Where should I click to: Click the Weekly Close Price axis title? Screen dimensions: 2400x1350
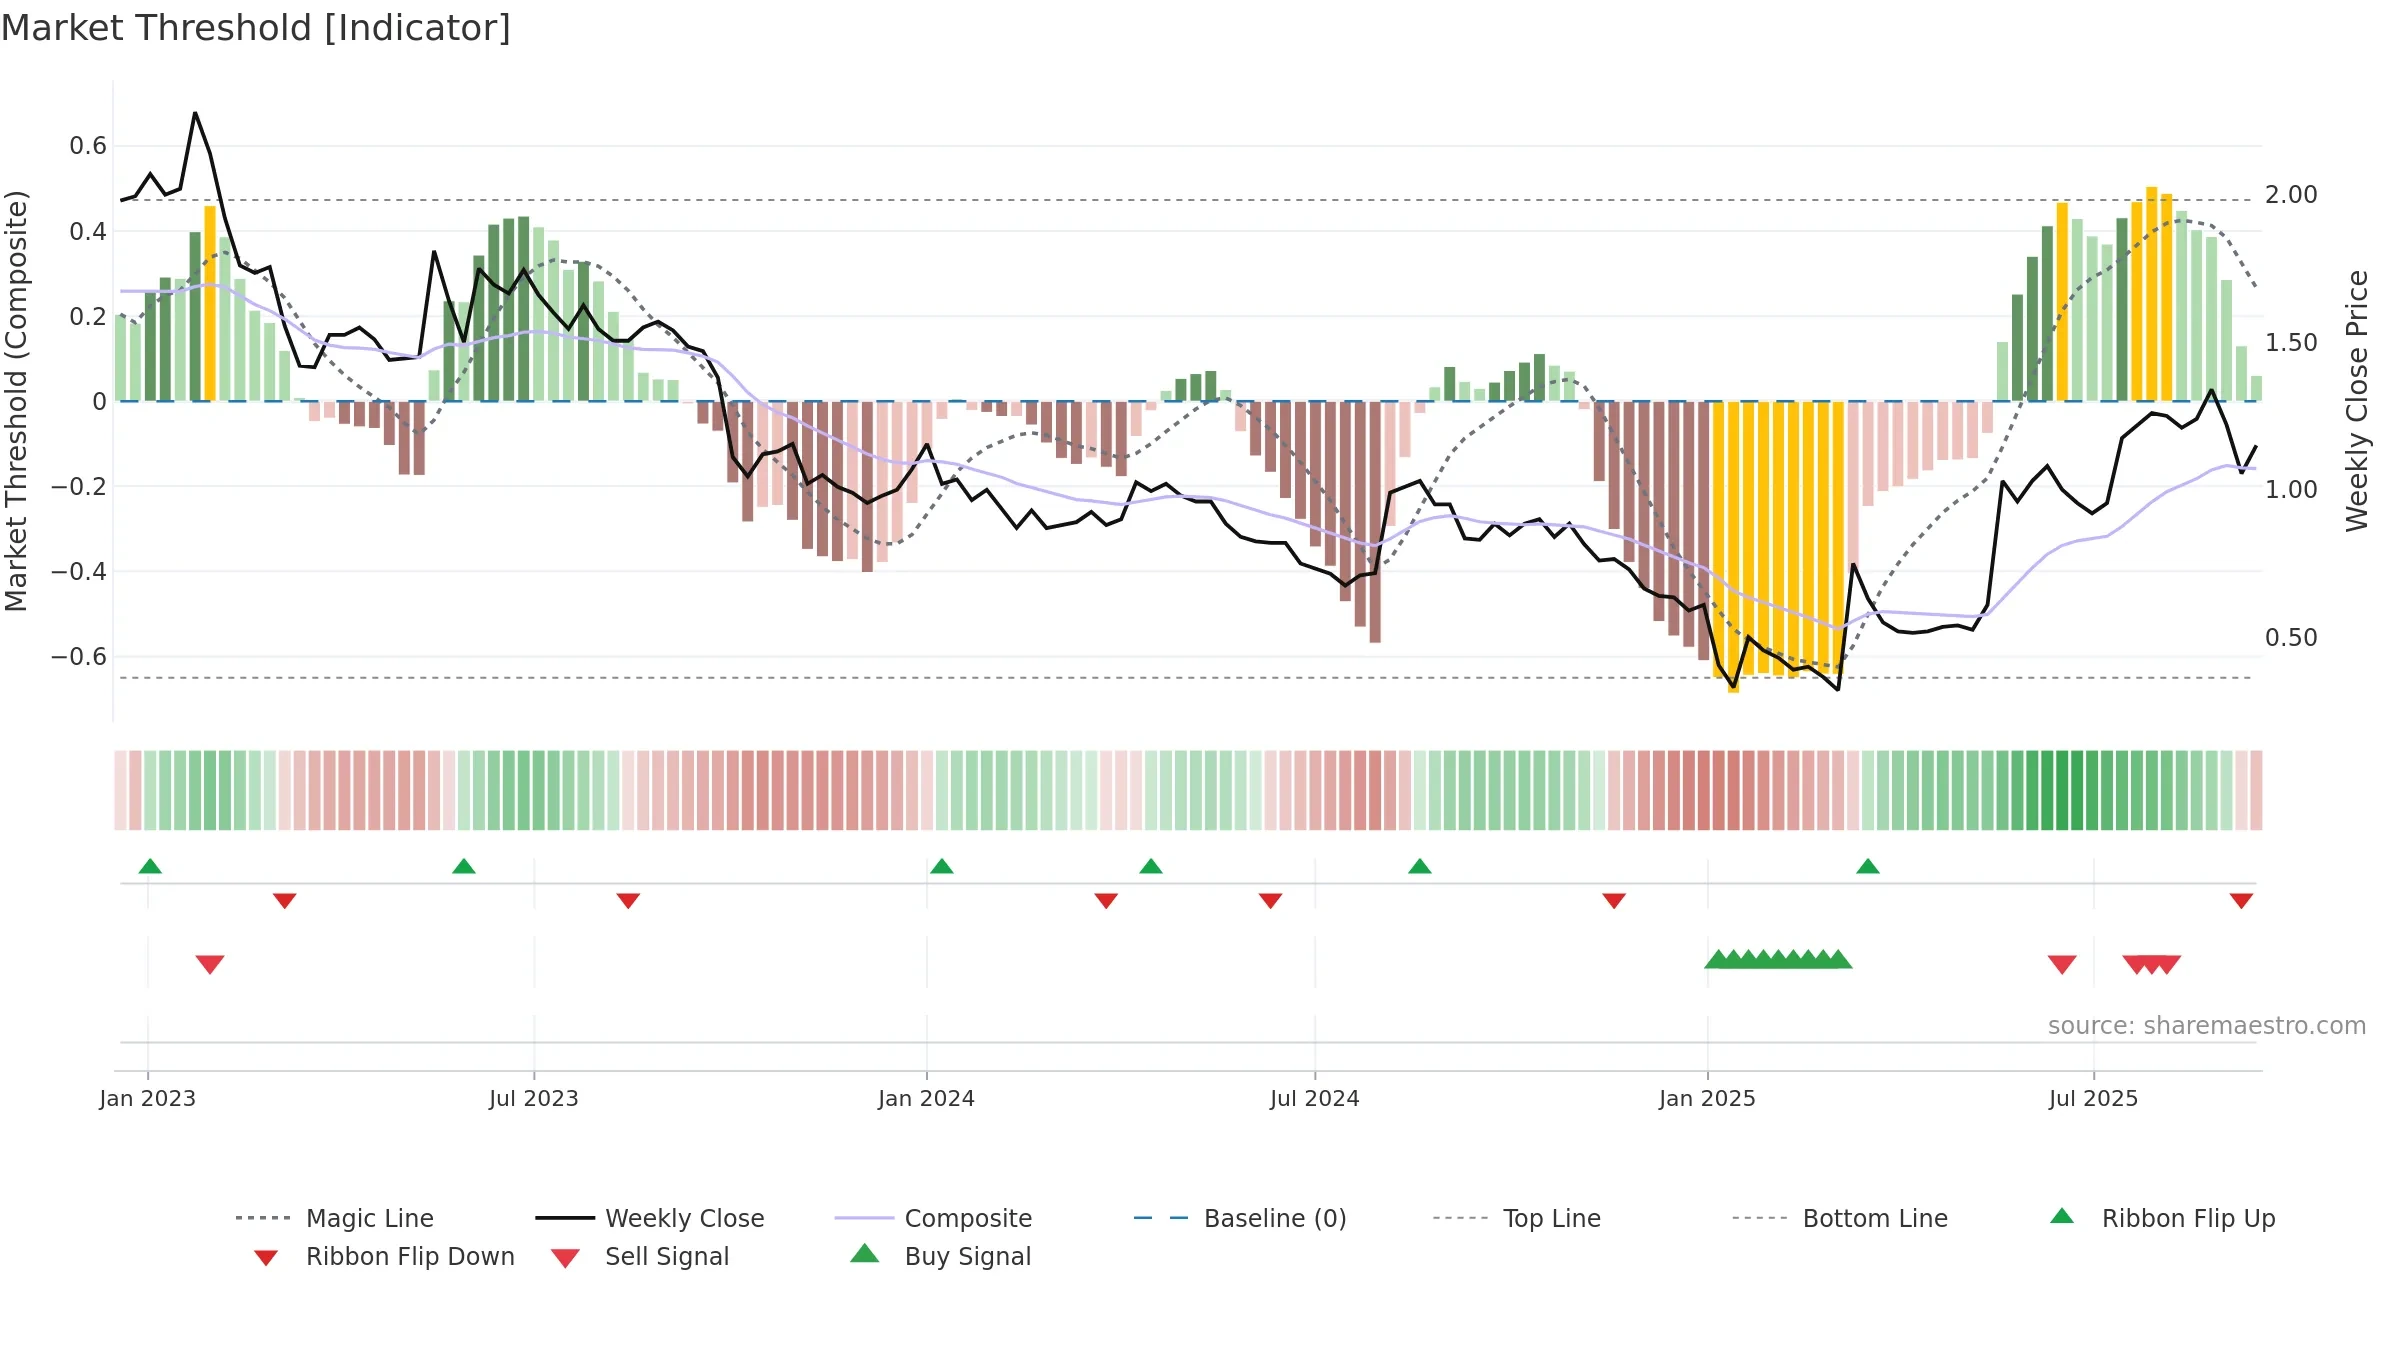(x=2357, y=400)
